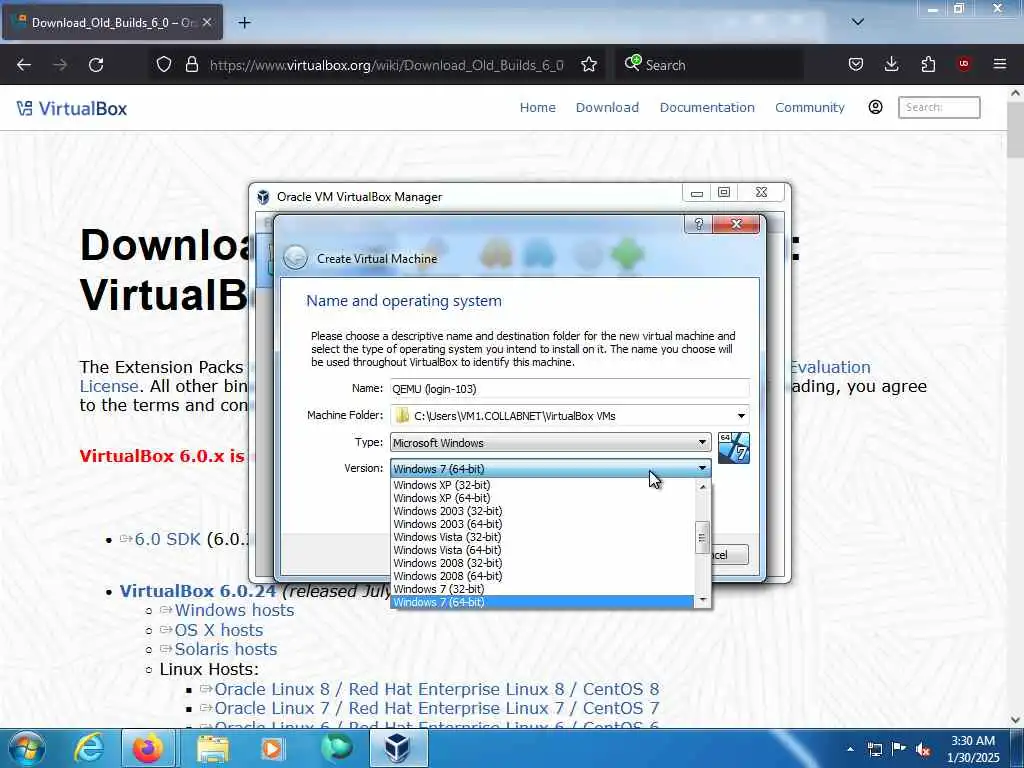Launch Internet Explorer from the taskbar
The width and height of the screenshot is (1024, 768).
[89, 748]
